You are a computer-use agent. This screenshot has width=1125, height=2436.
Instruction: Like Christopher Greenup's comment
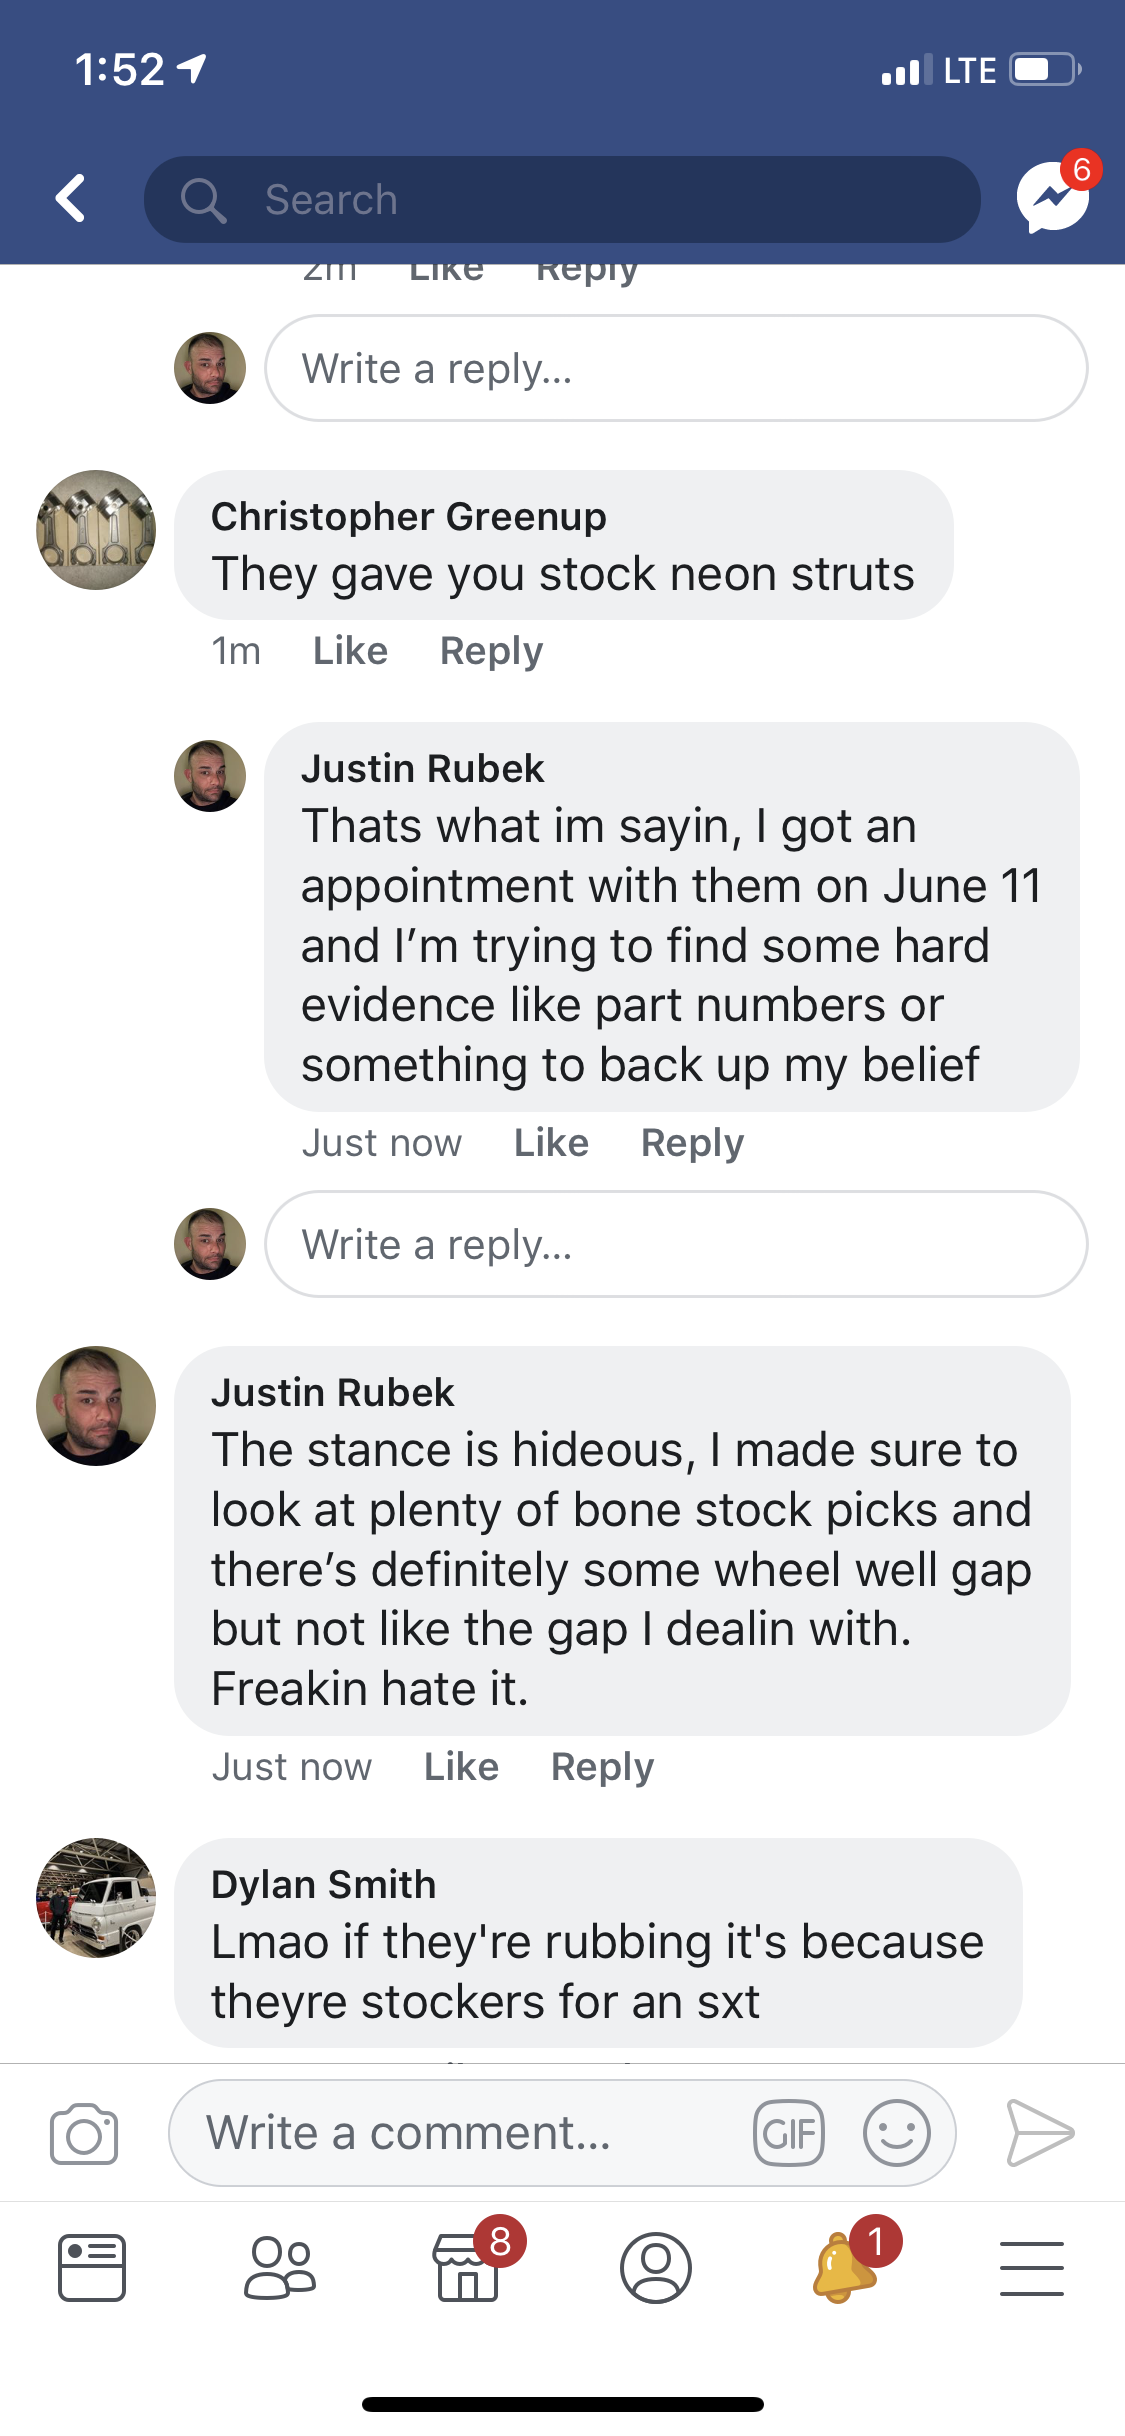(350, 651)
